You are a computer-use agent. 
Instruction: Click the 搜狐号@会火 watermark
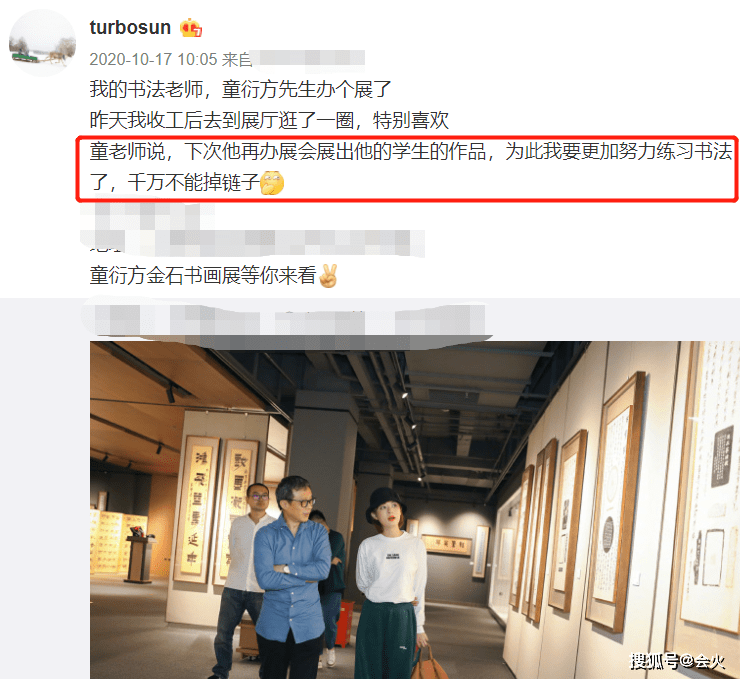click(677, 661)
